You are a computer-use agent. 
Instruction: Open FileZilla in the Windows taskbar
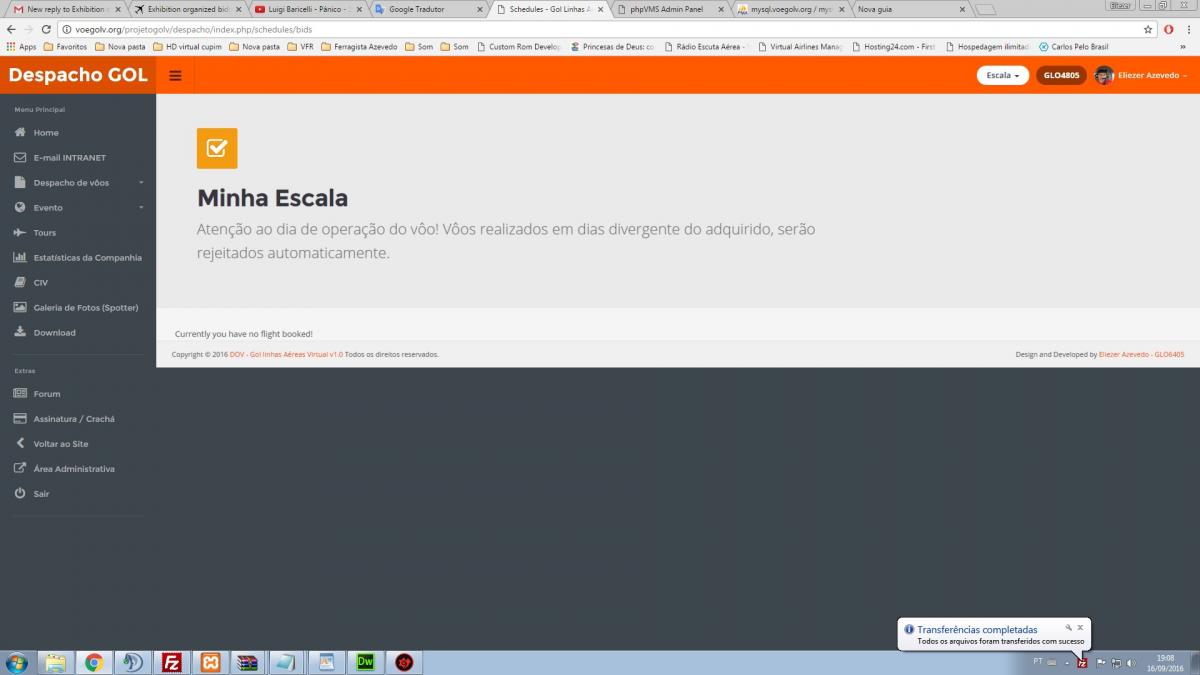click(x=172, y=662)
